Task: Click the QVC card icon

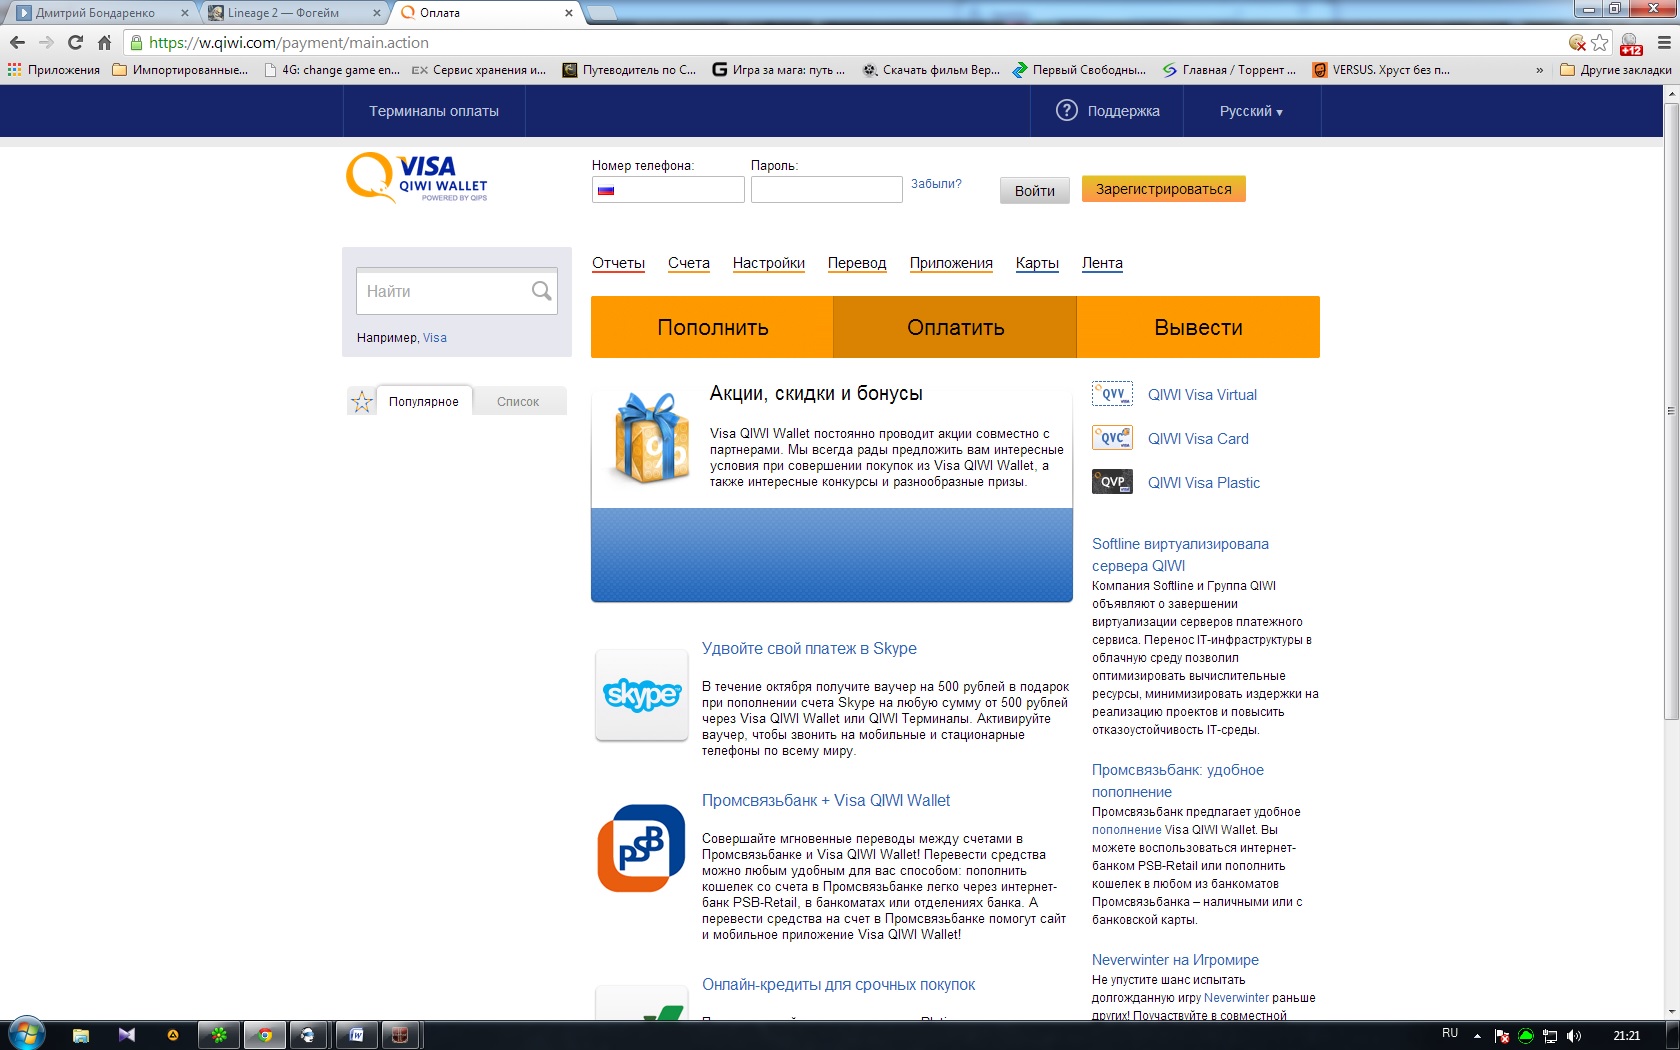Action: (1112, 438)
